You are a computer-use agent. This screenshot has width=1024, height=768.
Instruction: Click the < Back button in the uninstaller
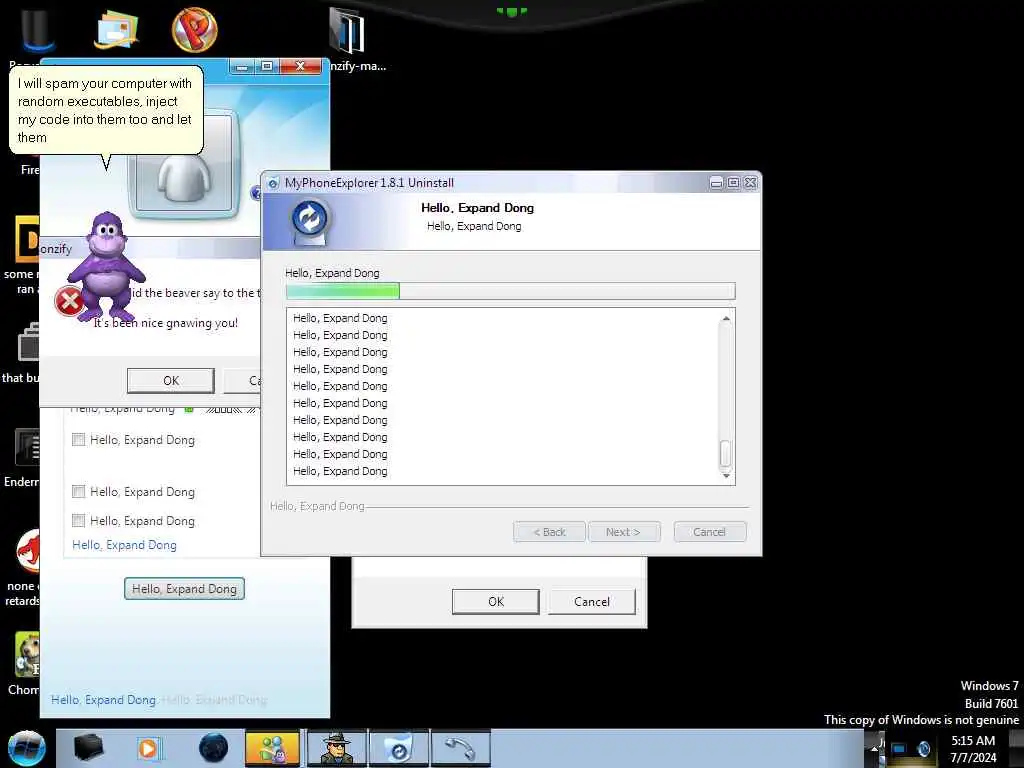549,532
